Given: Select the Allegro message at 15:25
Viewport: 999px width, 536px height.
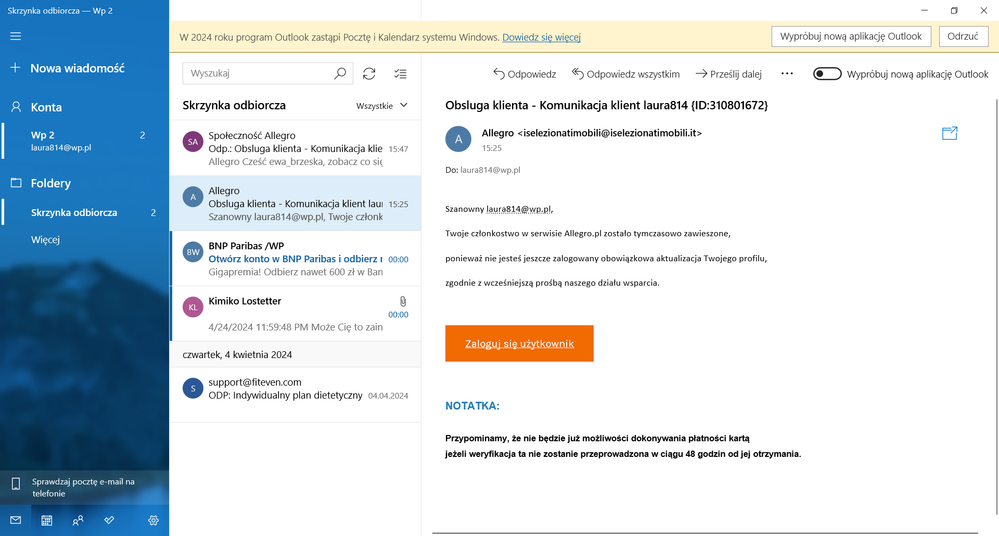Looking at the screenshot, I should [295, 203].
